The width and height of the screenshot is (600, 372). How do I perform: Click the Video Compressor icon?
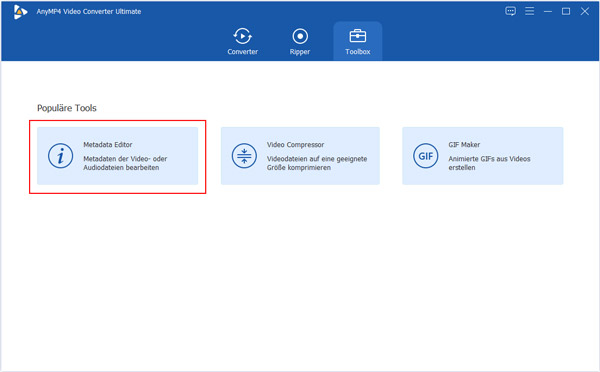pyautogui.click(x=244, y=156)
